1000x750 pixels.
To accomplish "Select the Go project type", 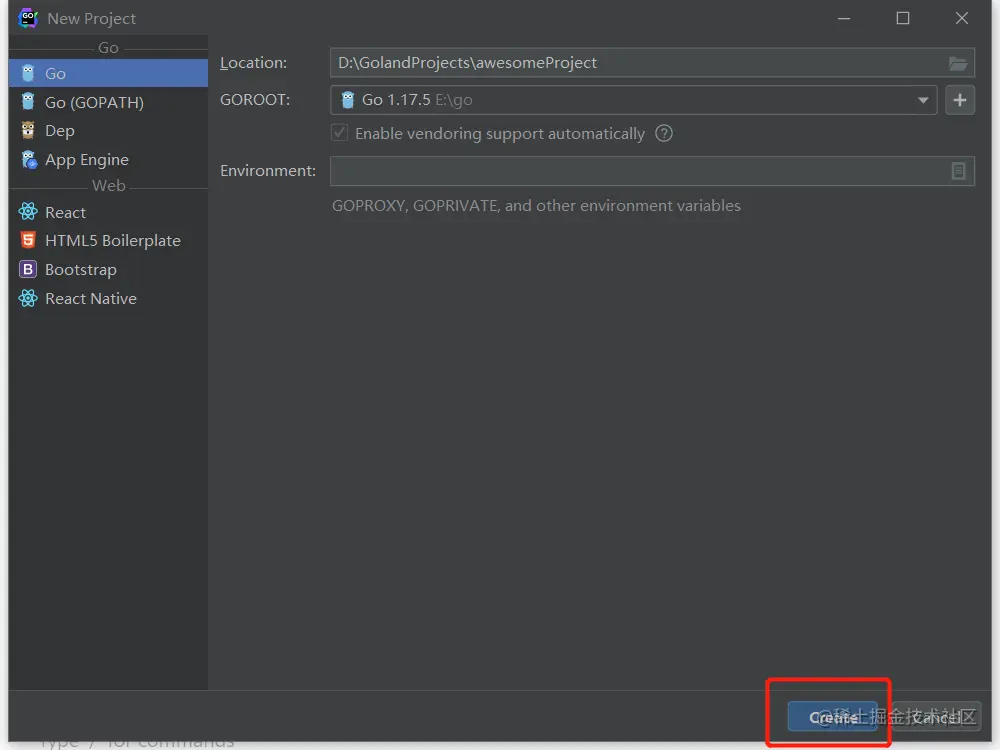I will coord(108,73).
